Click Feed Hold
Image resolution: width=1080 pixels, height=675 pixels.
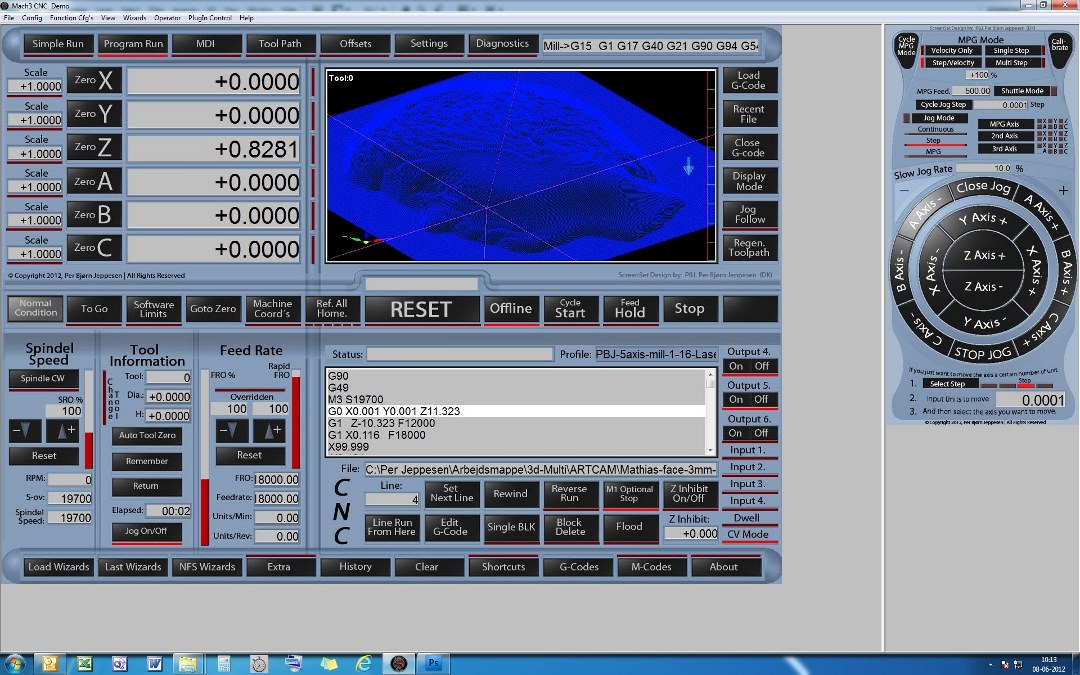[630, 309]
